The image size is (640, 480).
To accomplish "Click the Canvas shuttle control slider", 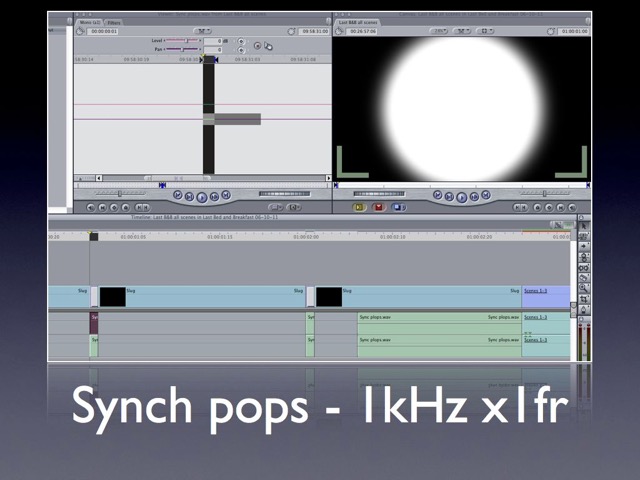I will [x=544, y=193].
